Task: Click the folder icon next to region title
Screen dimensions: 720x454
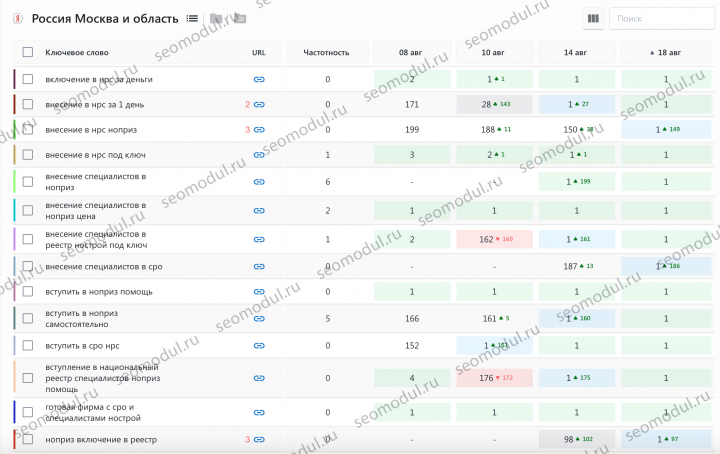Action: 216,18
